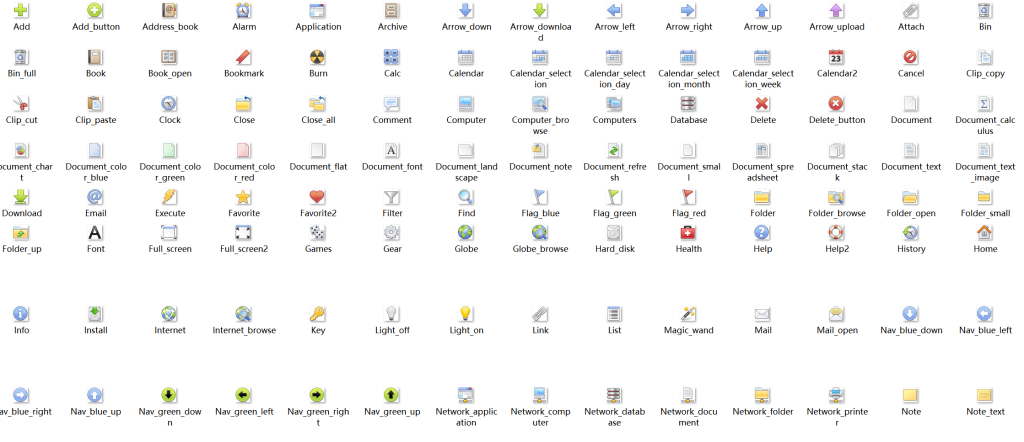Click the Document_font icon
This screenshot has width=1024, height=442.
click(392, 150)
